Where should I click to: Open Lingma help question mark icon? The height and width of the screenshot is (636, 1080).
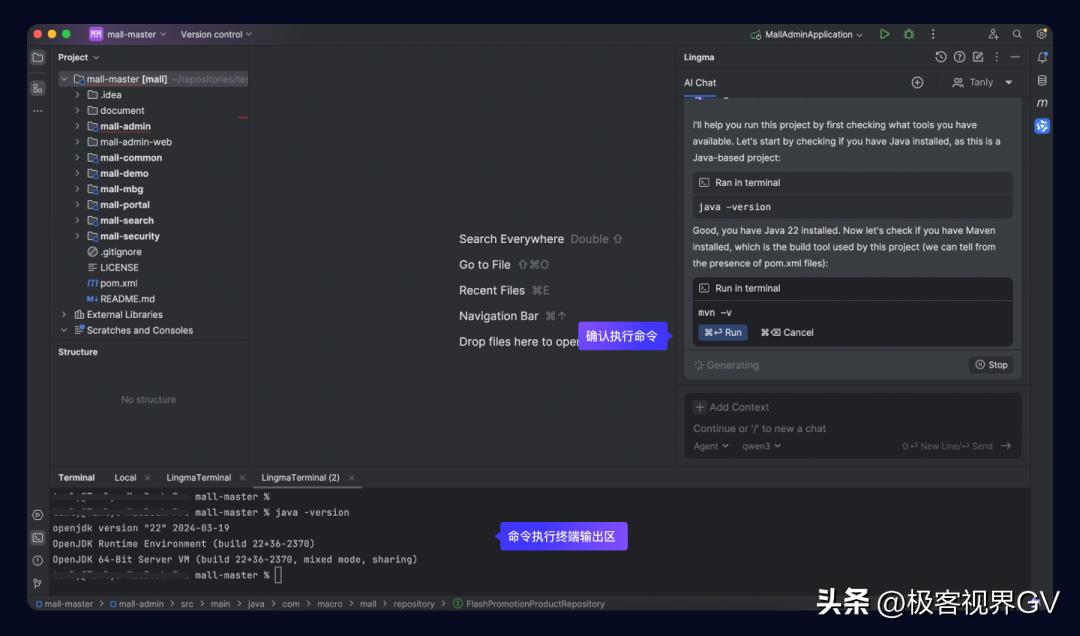pos(959,57)
